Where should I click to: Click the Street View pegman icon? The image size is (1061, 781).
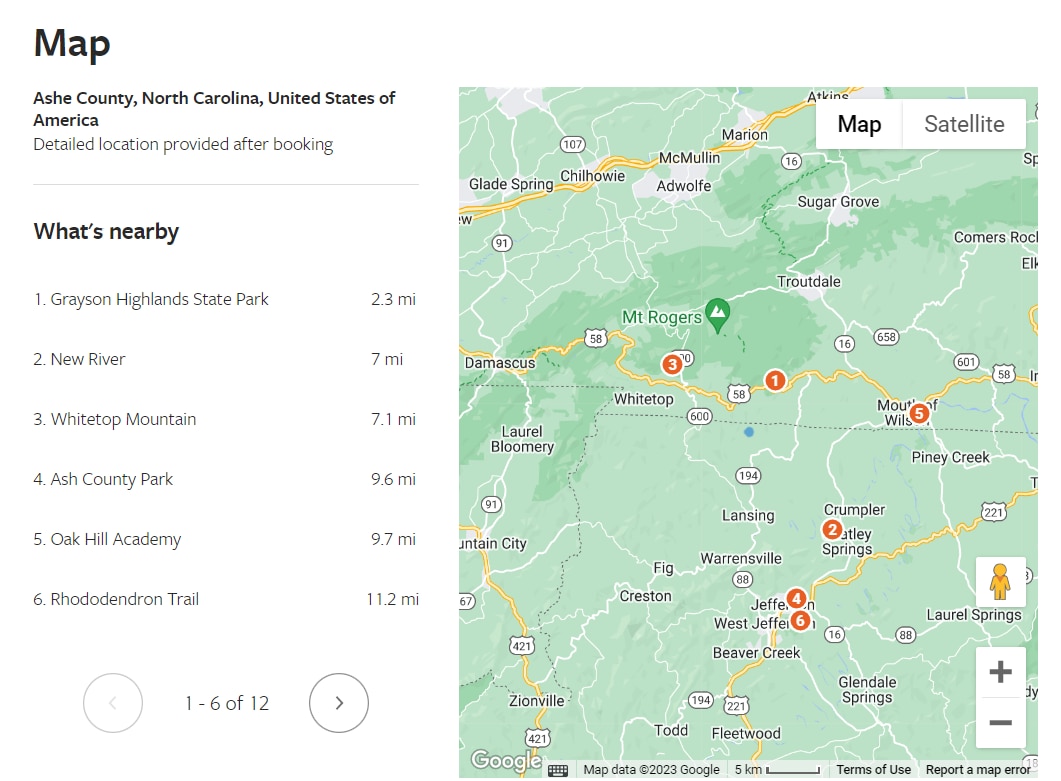click(x=1000, y=581)
